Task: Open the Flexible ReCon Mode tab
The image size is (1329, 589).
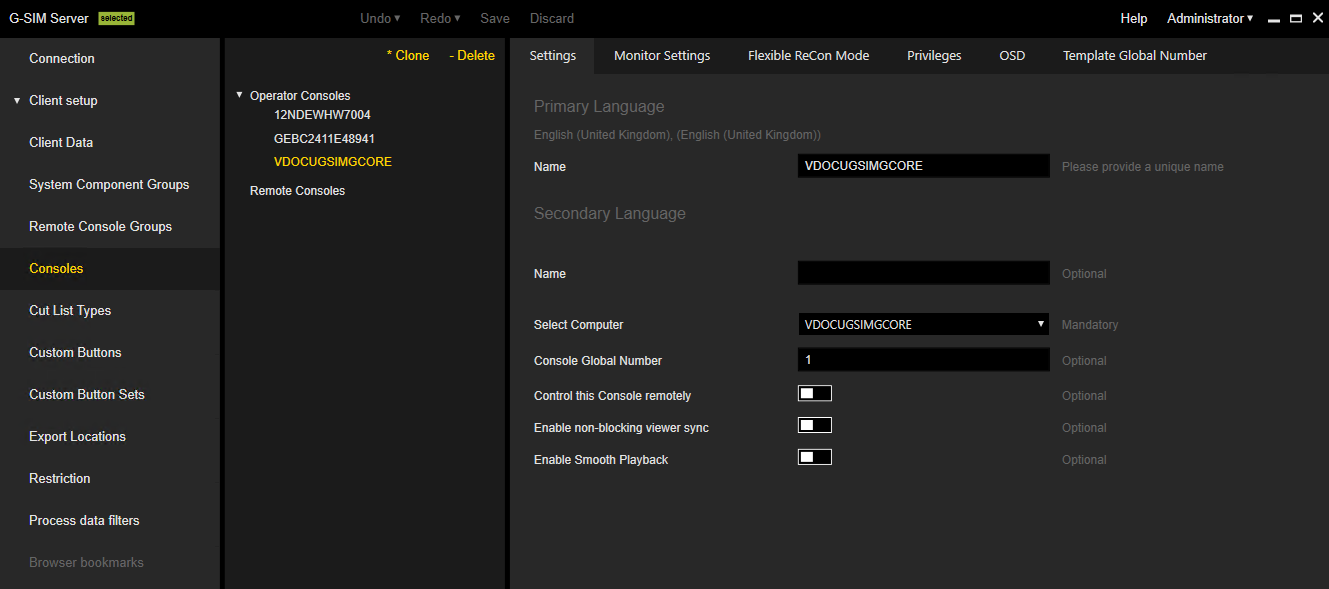Action: 808,56
